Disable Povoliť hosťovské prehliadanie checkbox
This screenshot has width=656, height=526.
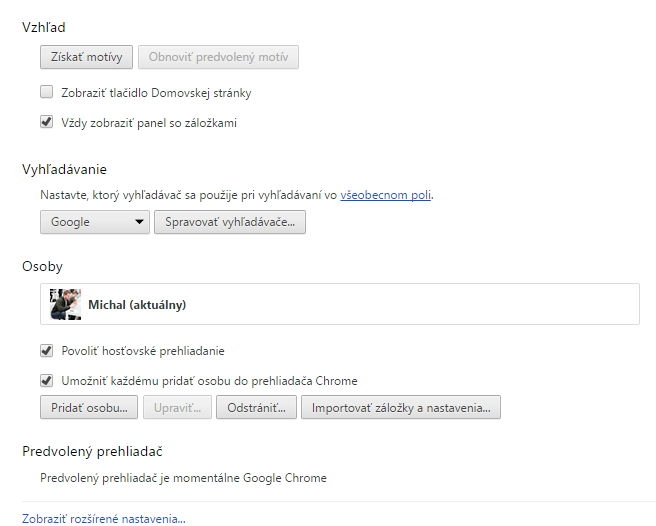coord(46,351)
